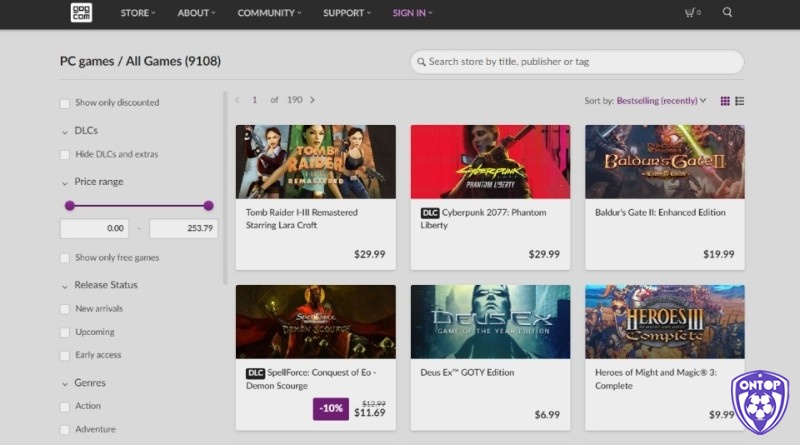This screenshot has width=800, height=445.
Task: Click the store search input field
Action: [x=577, y=62]
